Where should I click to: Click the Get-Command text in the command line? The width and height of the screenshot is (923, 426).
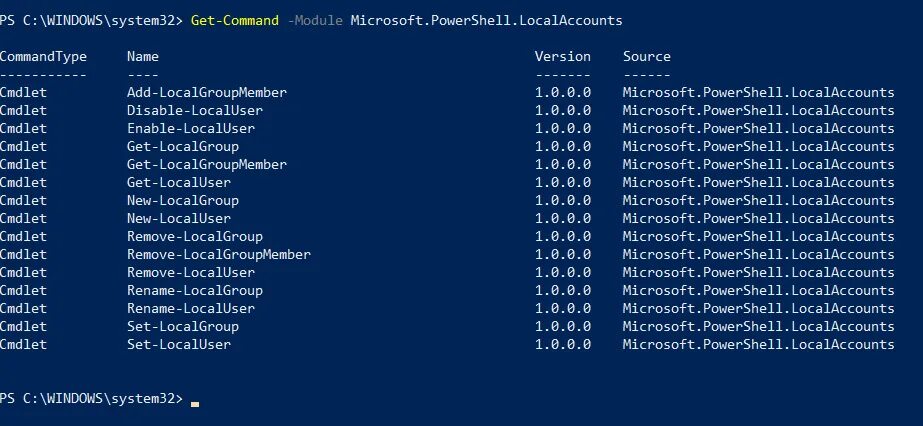coord(235,20)
